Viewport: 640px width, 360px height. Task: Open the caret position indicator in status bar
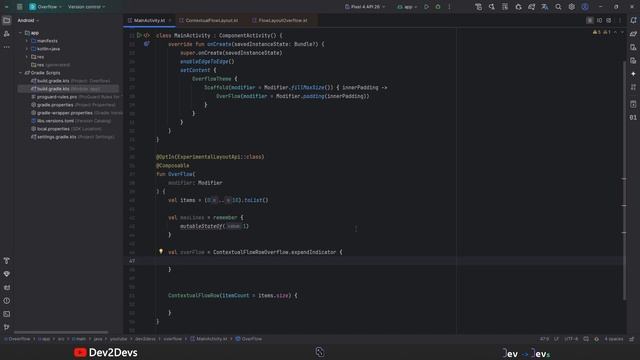pyautogui.click(x=544, y=339)
